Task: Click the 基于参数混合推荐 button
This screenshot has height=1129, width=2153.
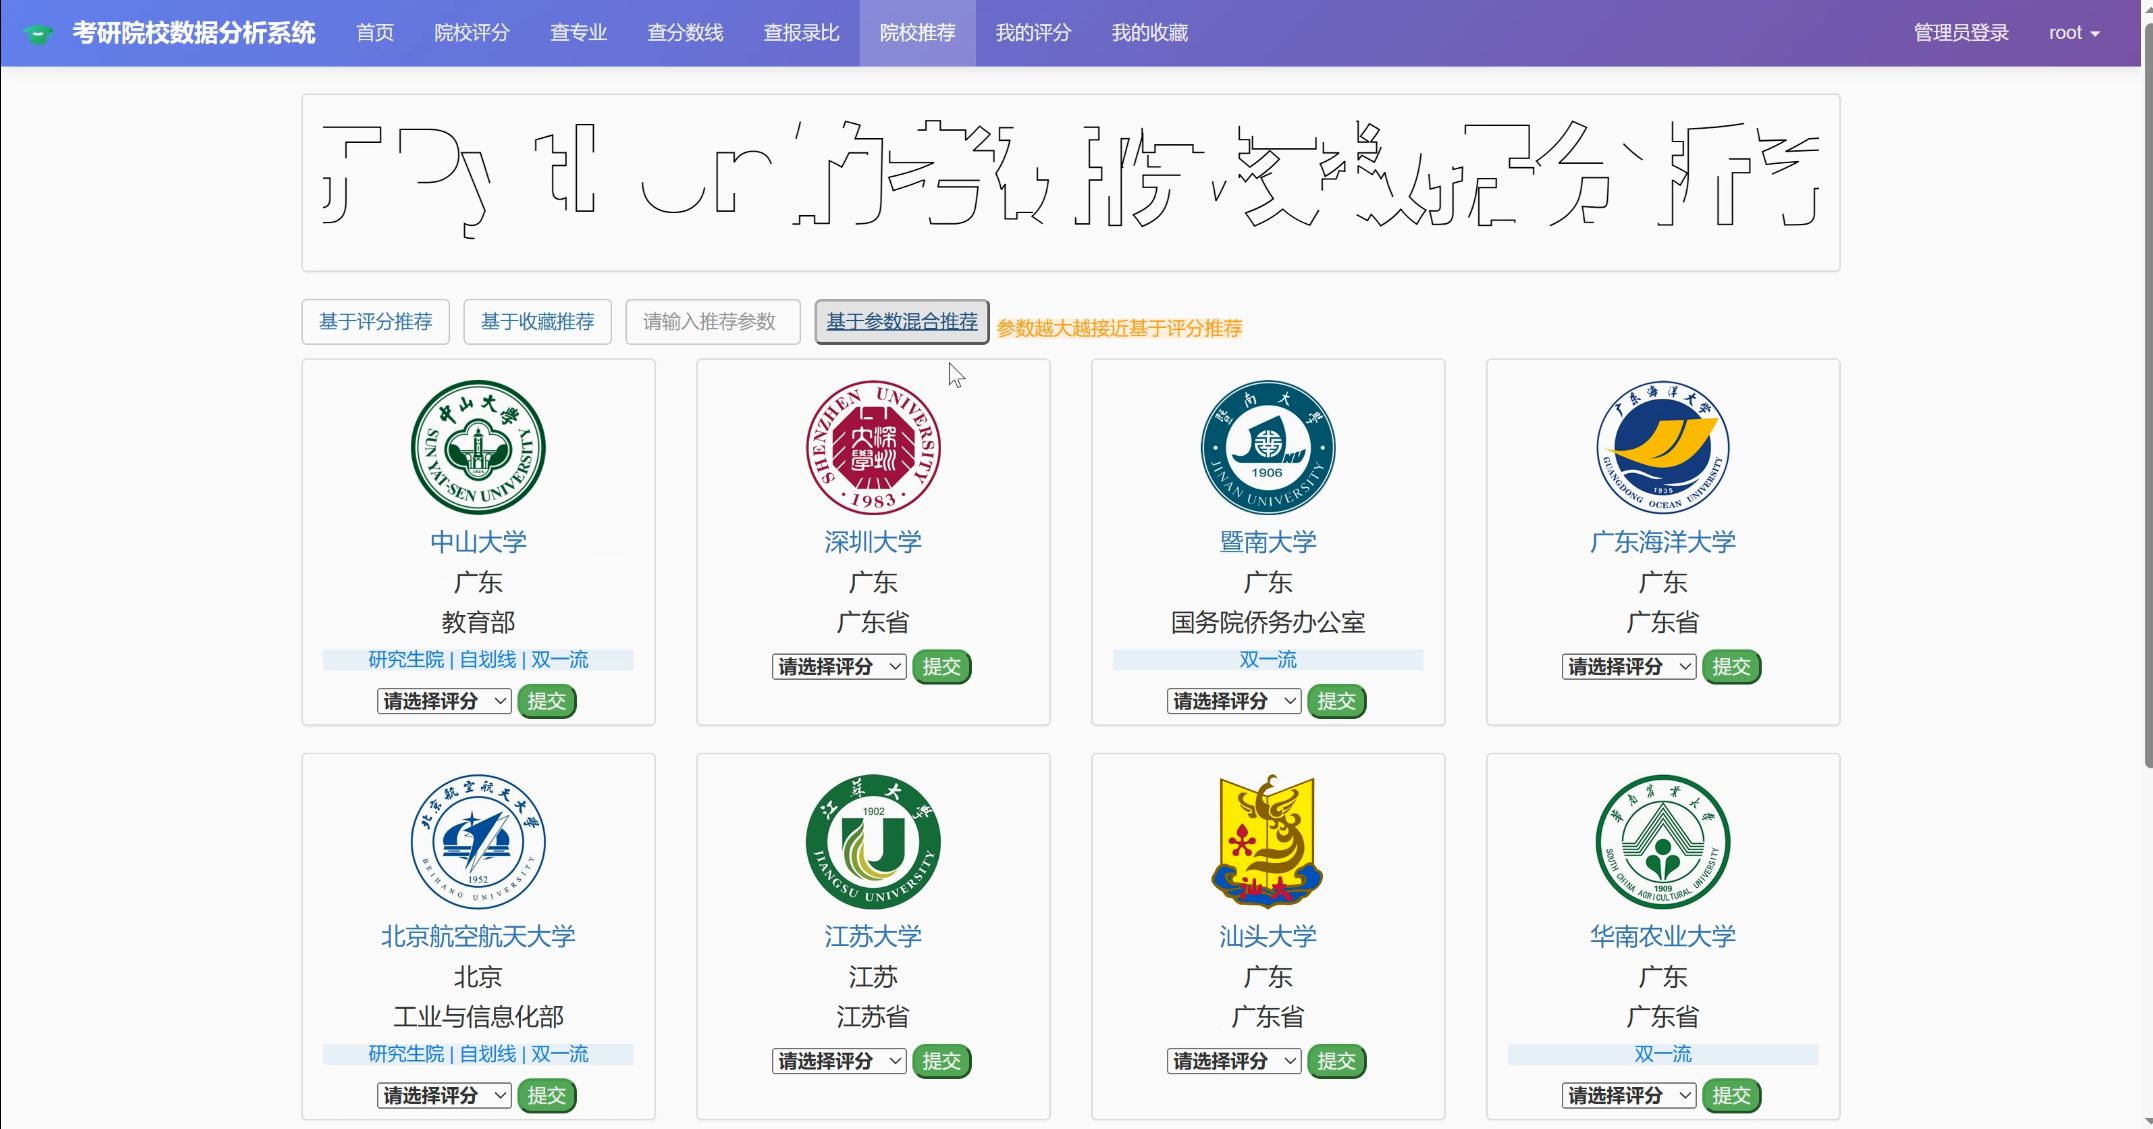Action: (x=902, y=322)
